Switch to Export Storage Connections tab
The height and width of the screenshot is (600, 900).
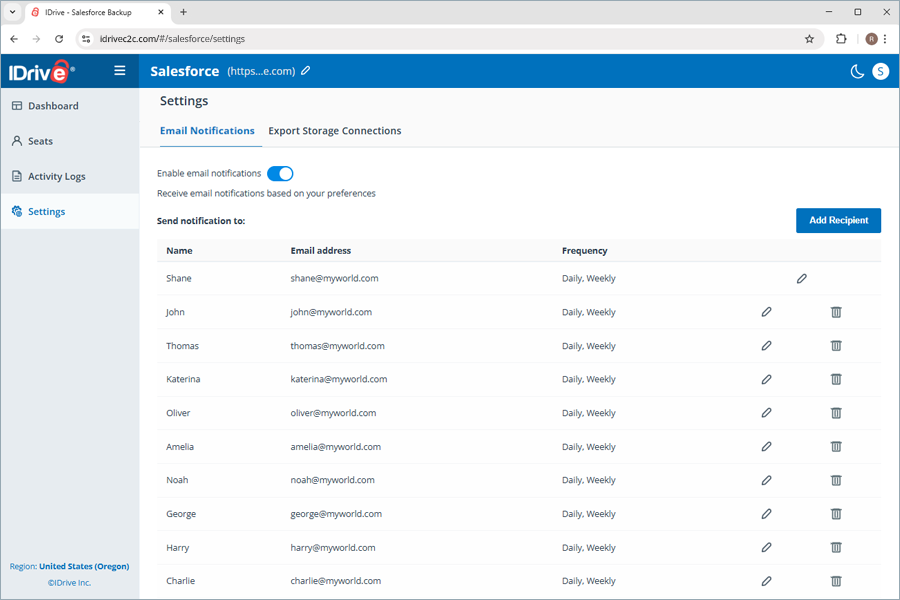tap(335, 131)
